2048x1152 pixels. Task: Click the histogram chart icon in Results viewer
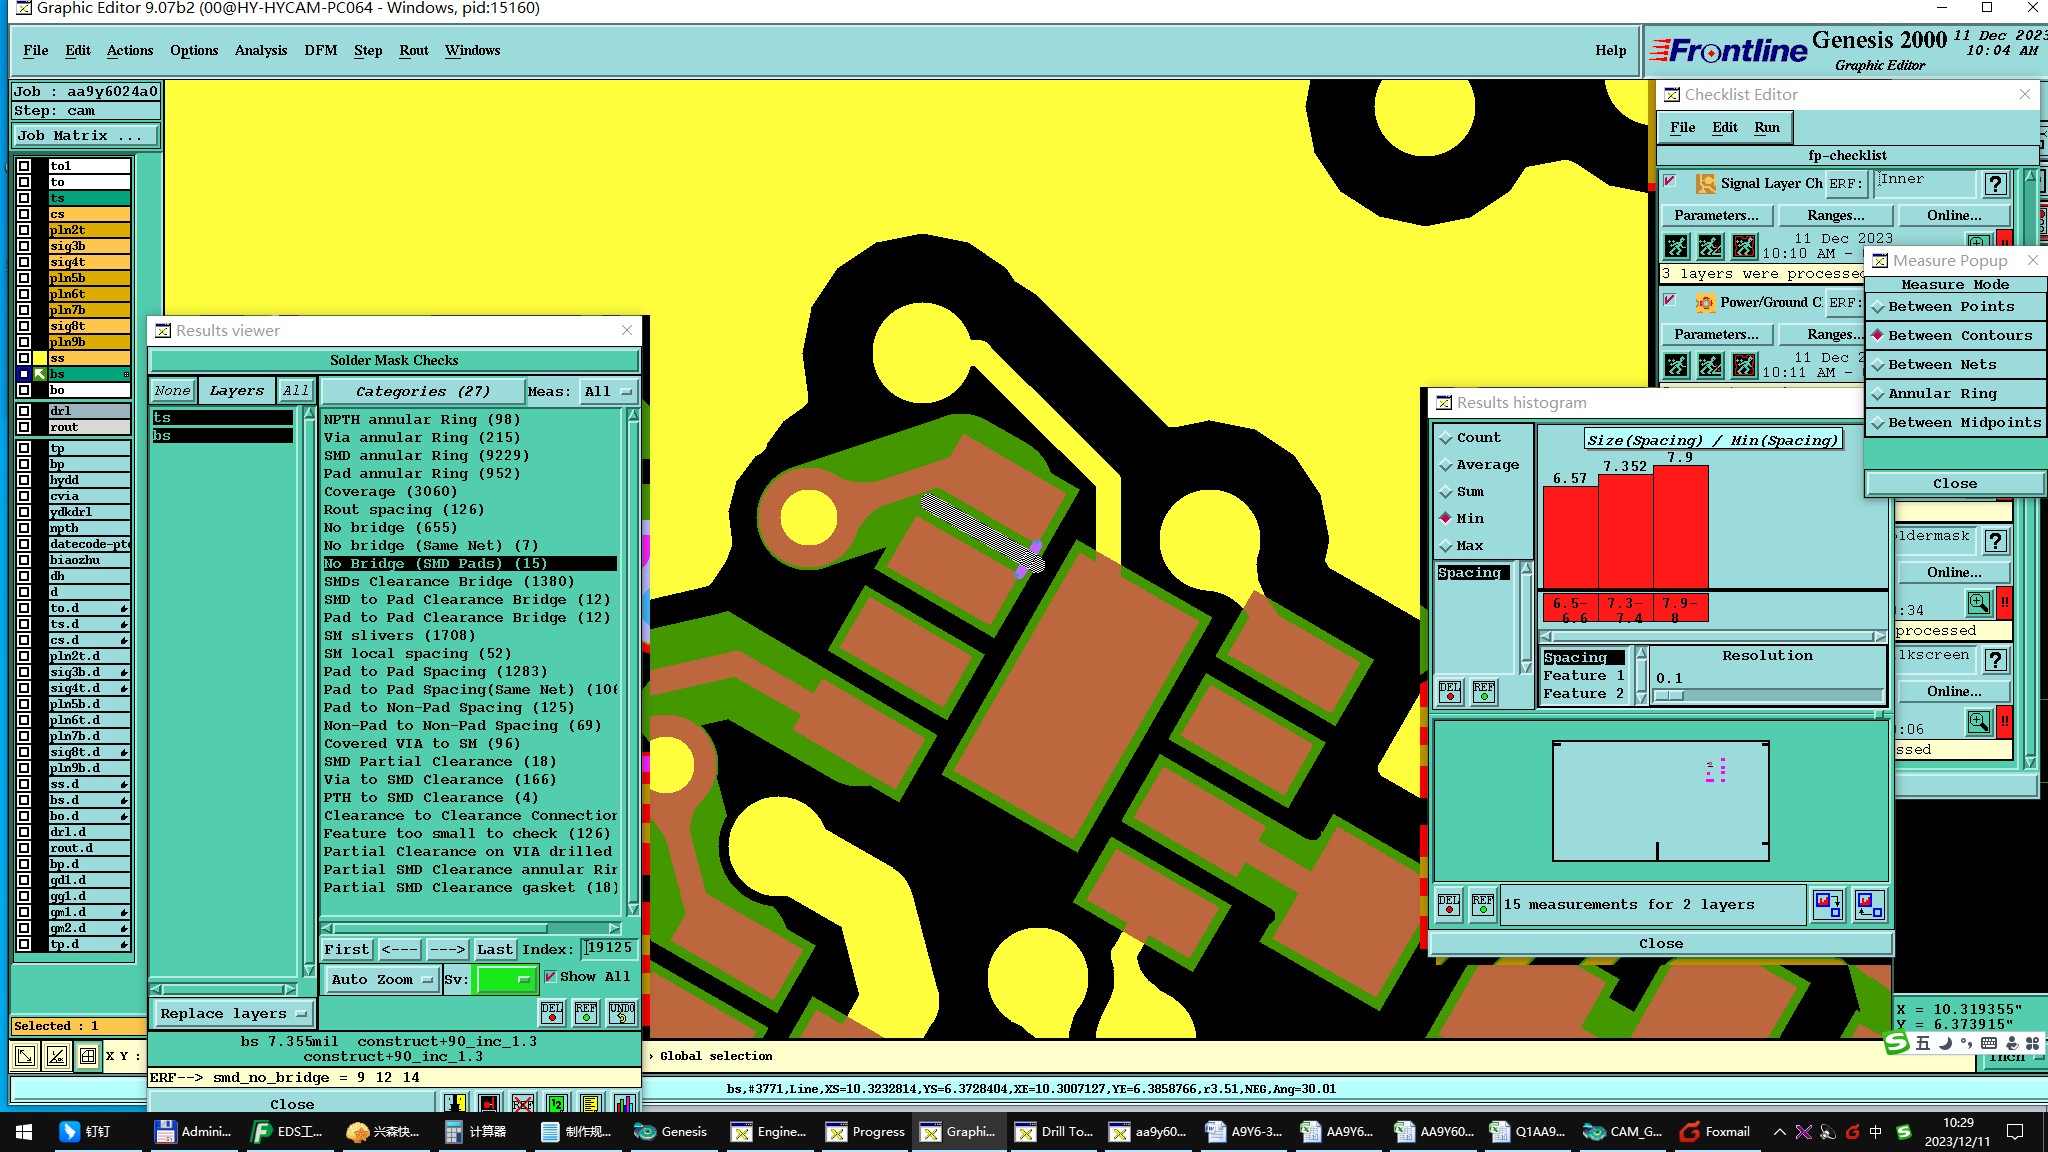pyautogui.click(x=624, y=1104)
